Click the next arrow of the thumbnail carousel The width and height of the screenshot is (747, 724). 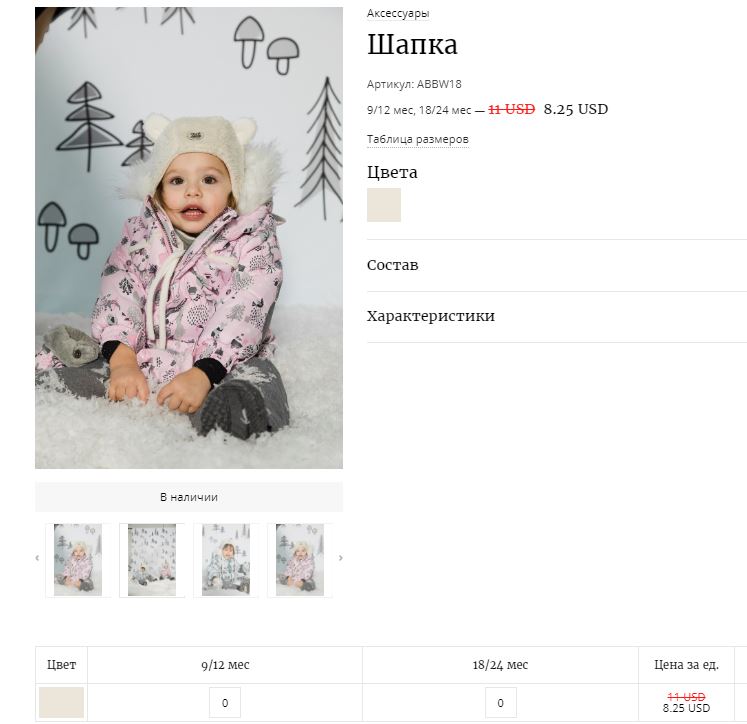[x=340, y=558]
